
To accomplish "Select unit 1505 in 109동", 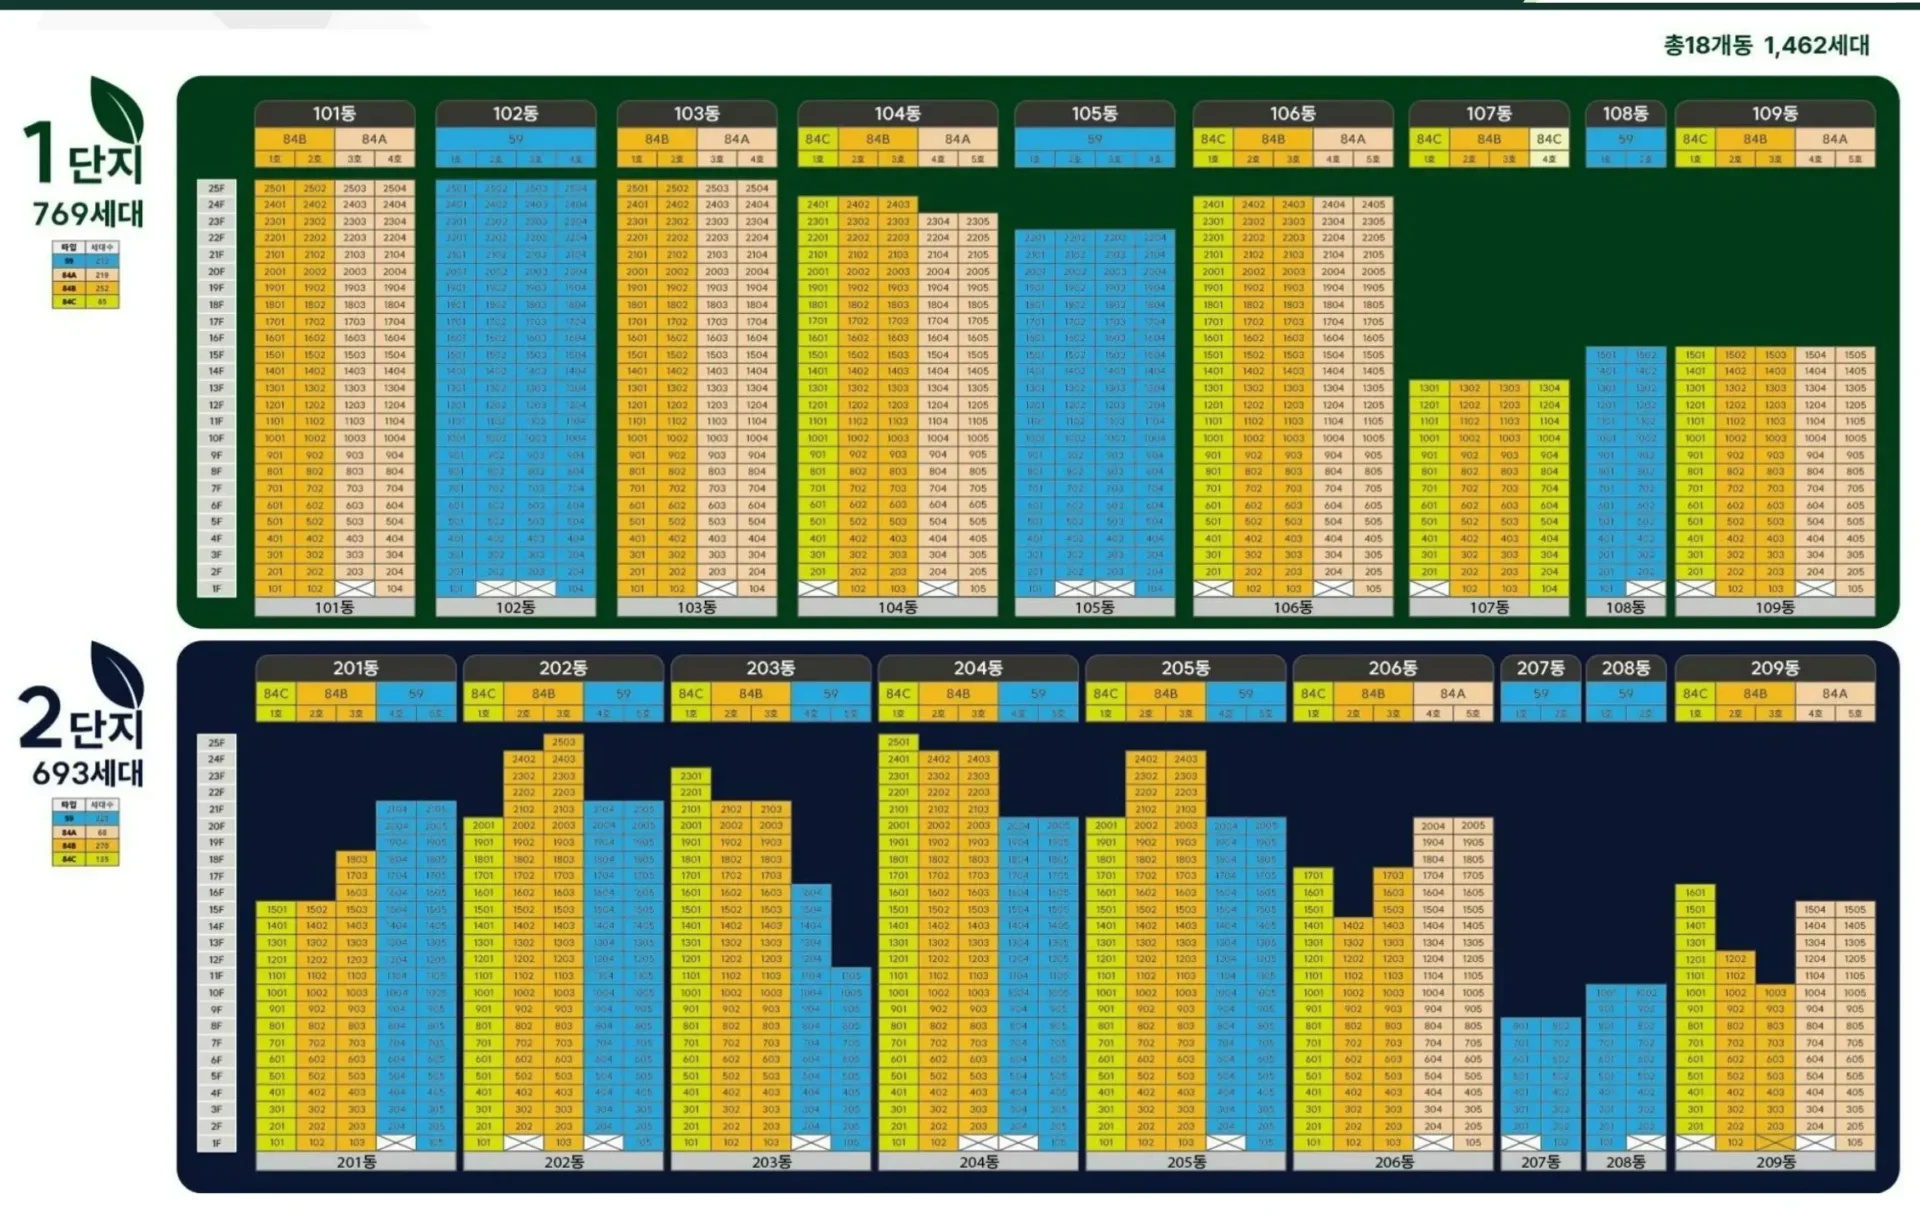I will tap(1855, 355).
